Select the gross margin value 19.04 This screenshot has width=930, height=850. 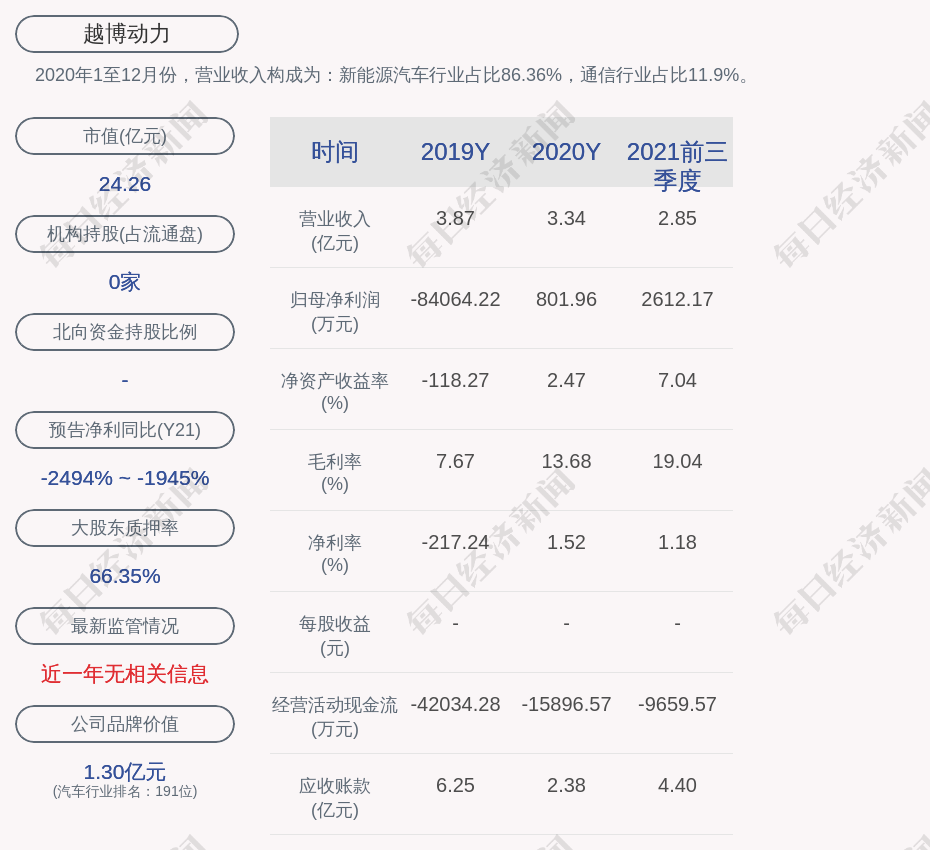click(x=677, y=461)
